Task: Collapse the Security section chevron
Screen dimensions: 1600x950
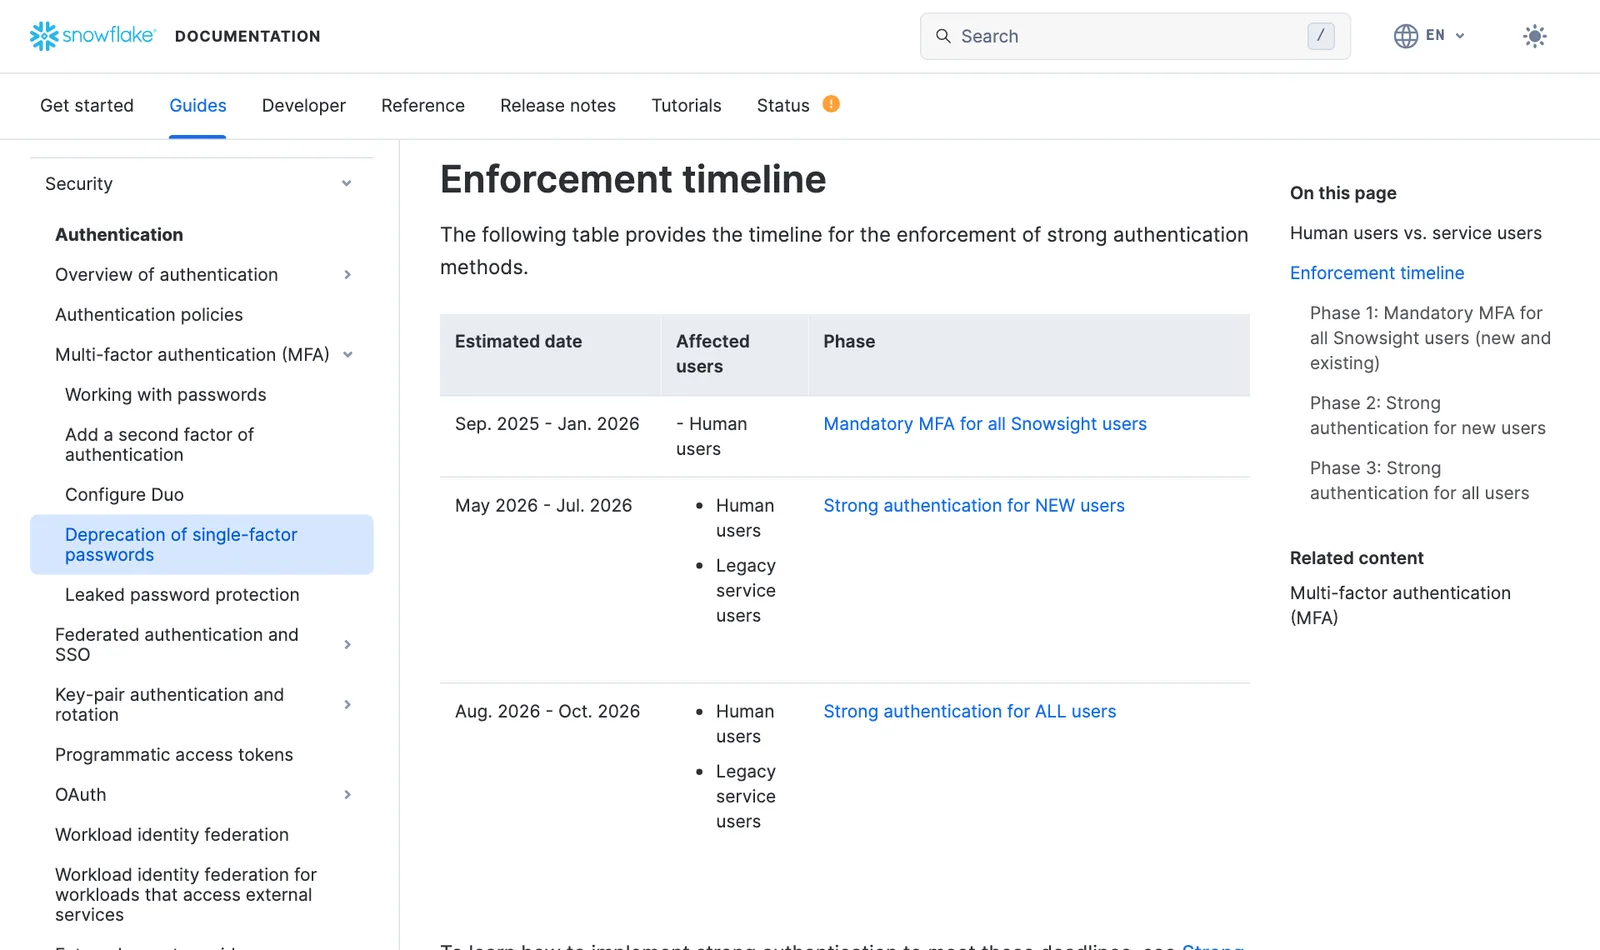Action: [347, 184]
